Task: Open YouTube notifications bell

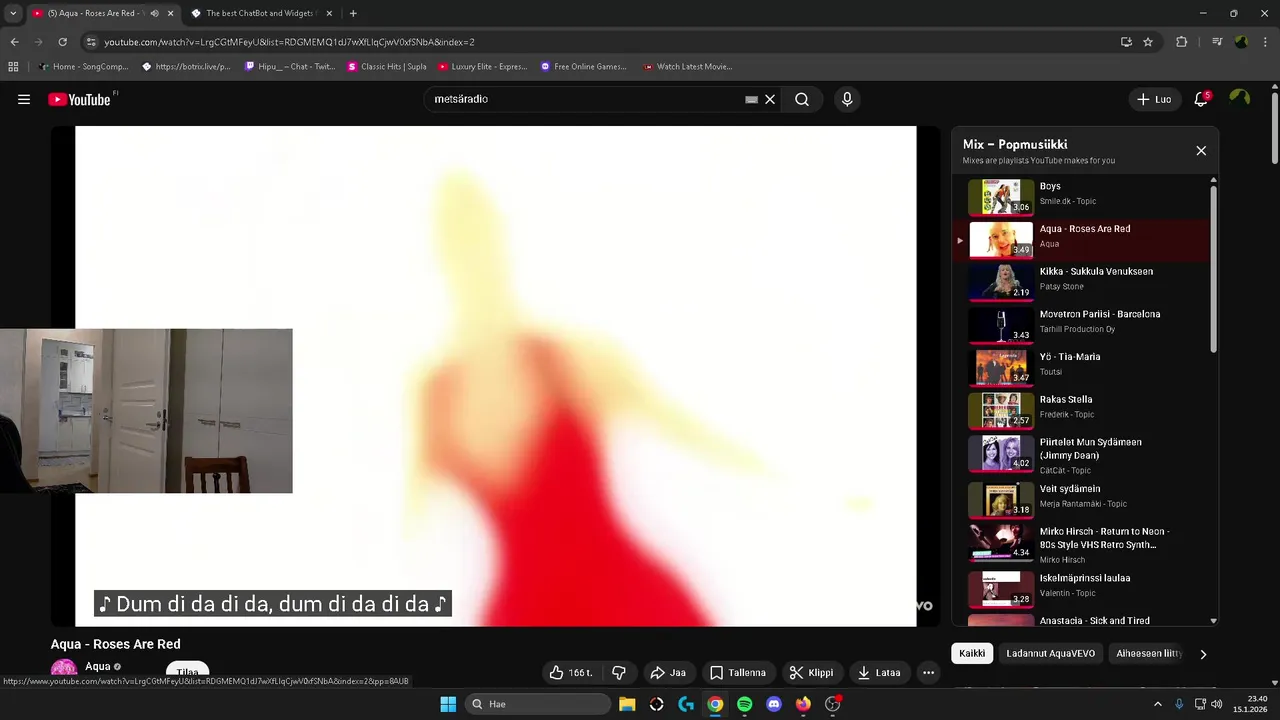Action: click(x=1201, y=99)
